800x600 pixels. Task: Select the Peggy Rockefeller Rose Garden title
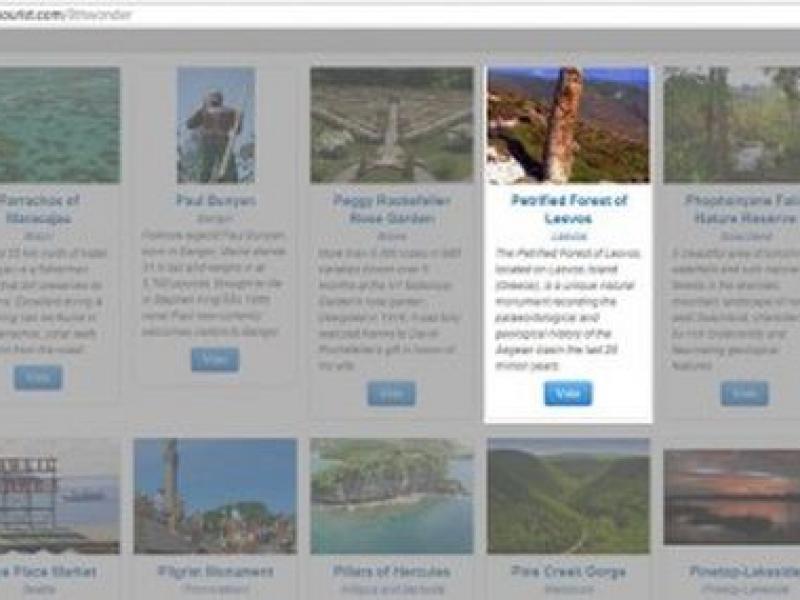point(391,209)
